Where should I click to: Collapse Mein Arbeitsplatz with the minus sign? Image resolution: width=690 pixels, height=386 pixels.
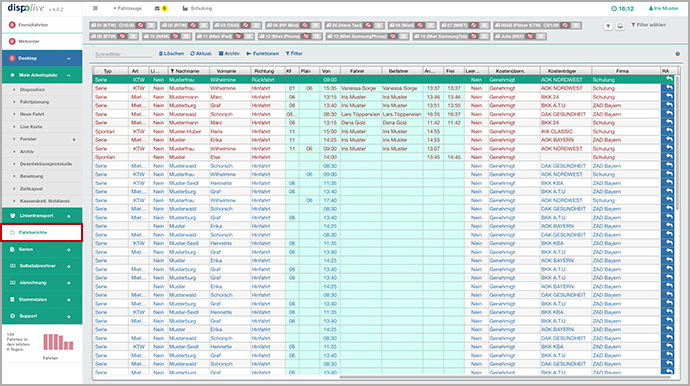pyautogui.click(x=69, y=75)
